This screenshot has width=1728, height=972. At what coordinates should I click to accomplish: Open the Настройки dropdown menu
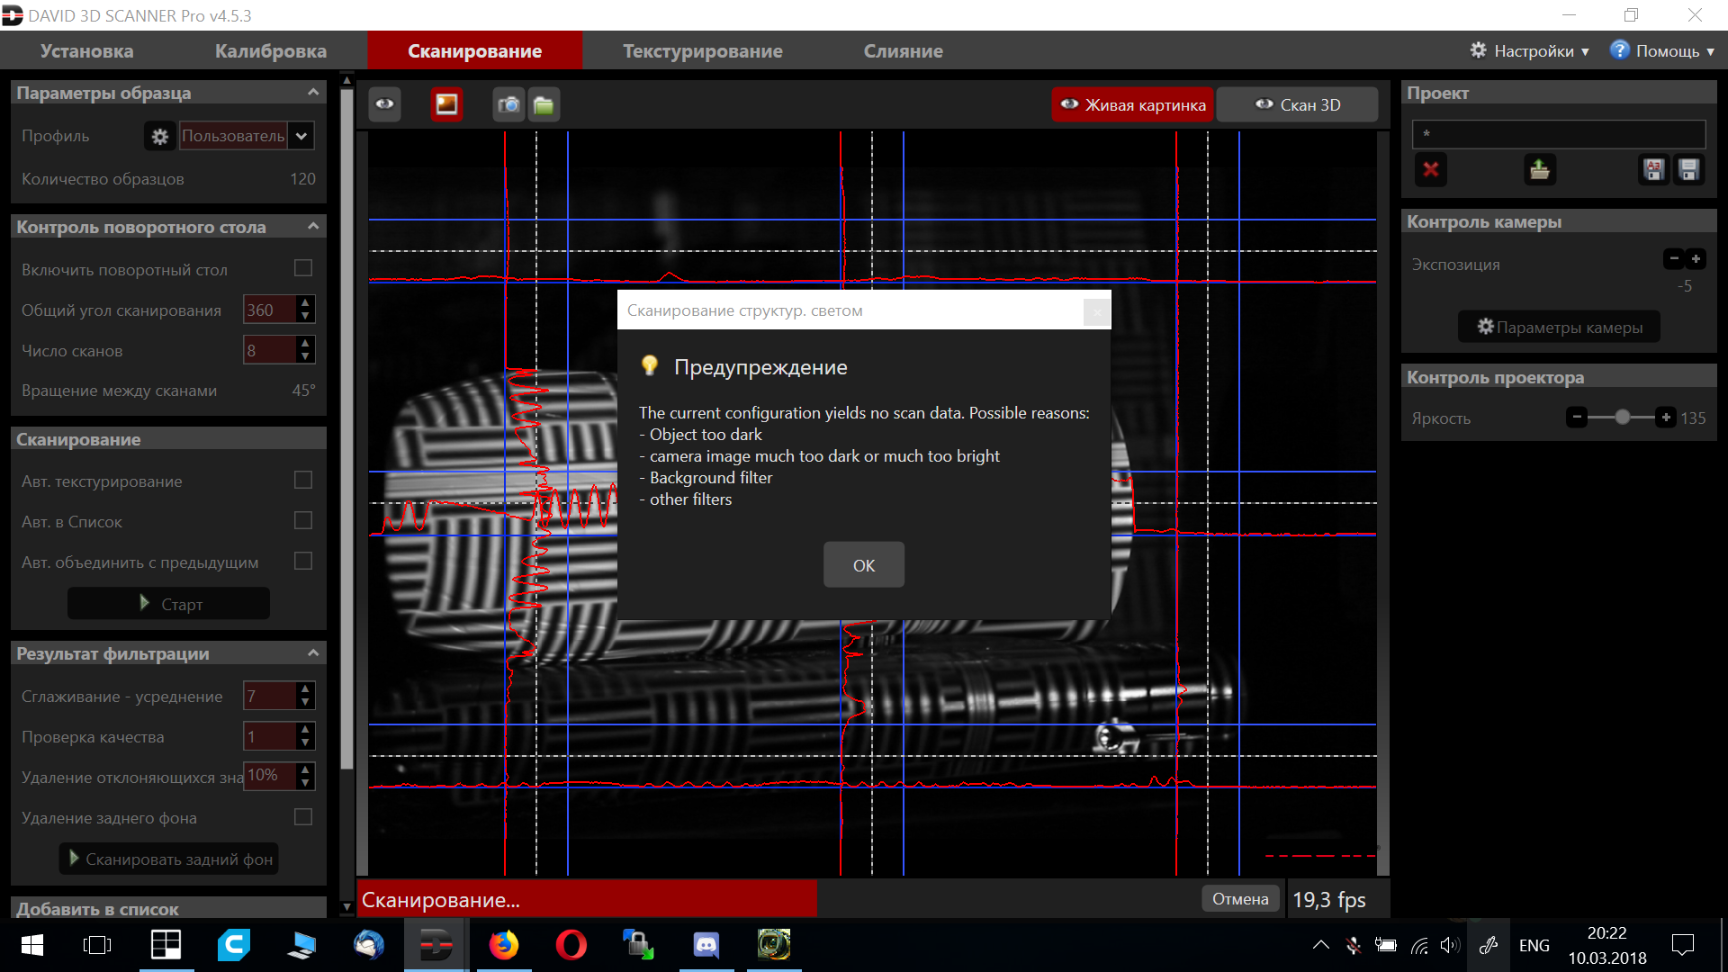point(1530,51)
